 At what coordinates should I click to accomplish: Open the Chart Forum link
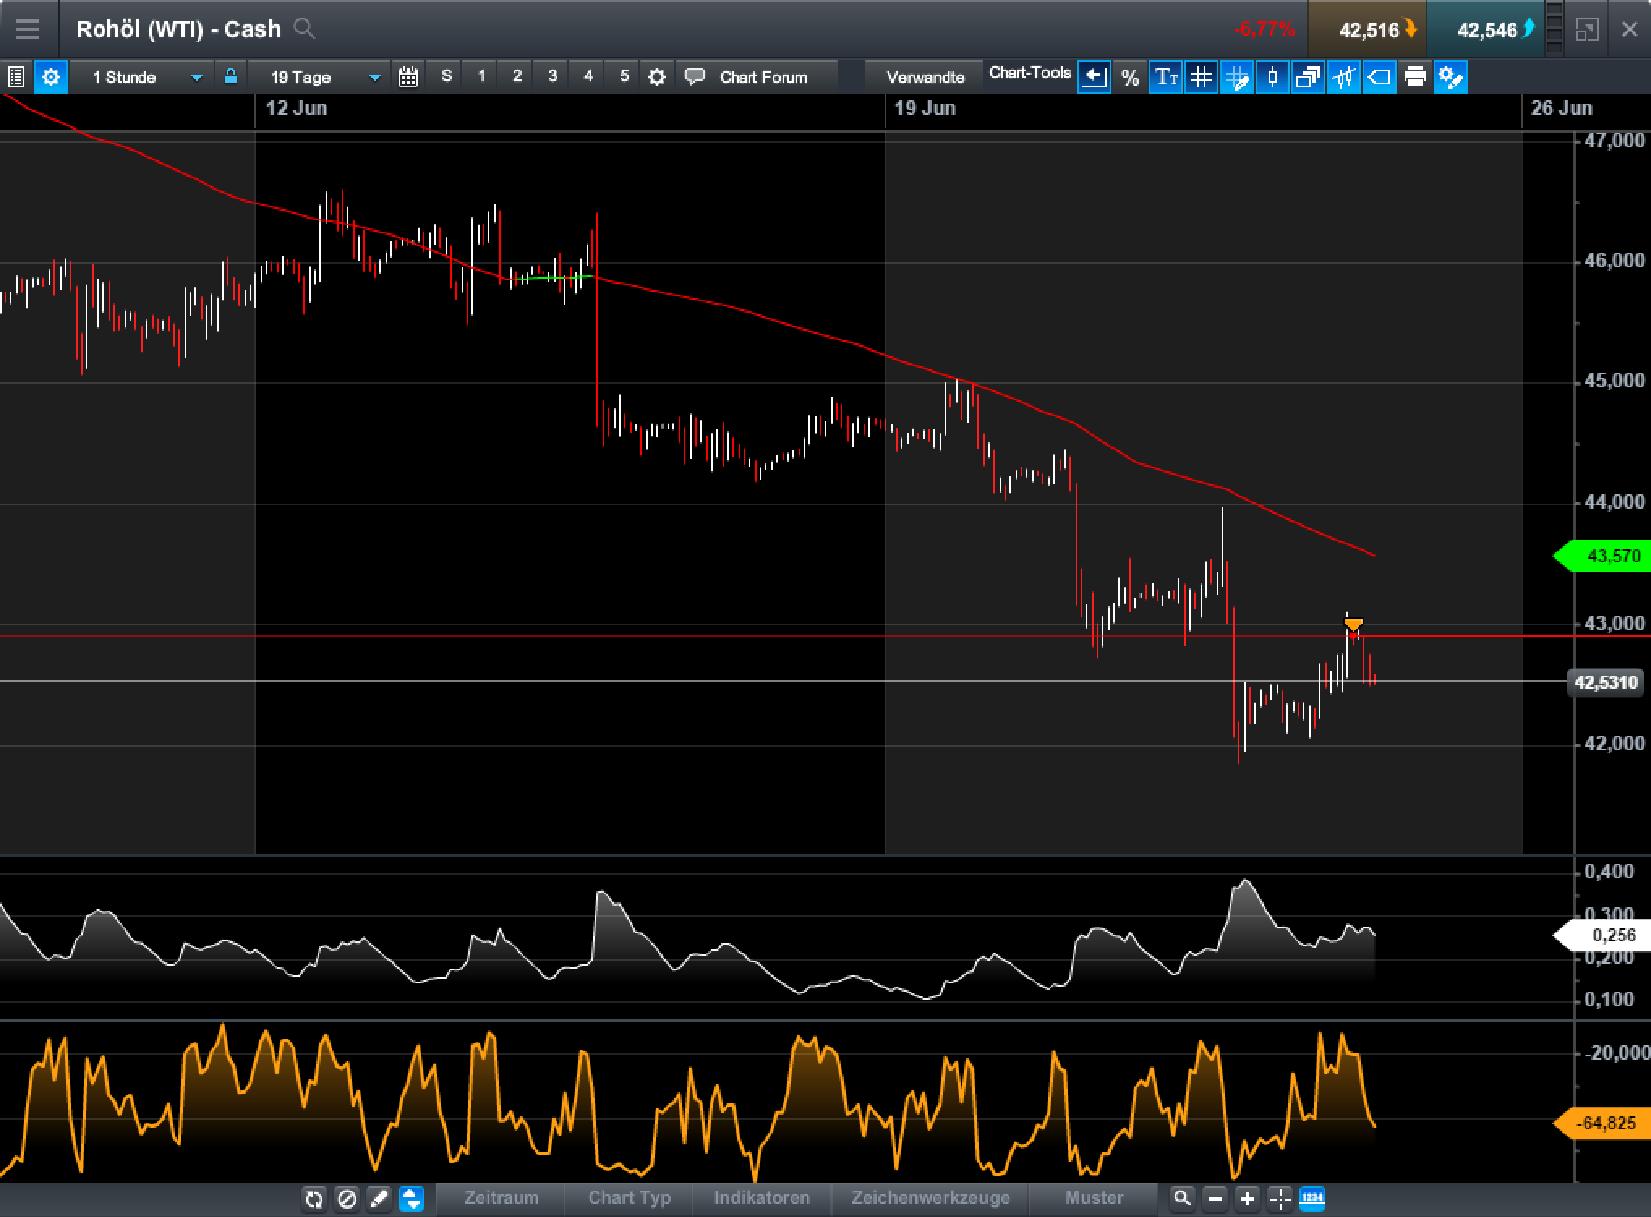[x=763, y=76]
